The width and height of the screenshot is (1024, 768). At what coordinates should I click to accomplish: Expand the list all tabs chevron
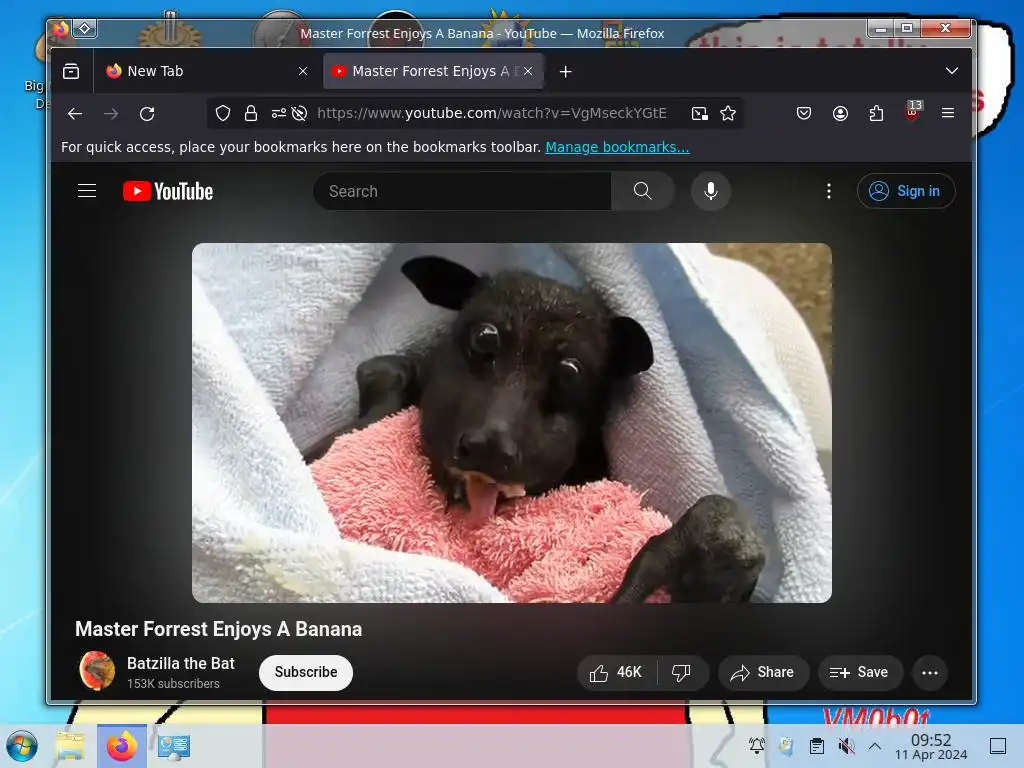[x=952, y=71]
